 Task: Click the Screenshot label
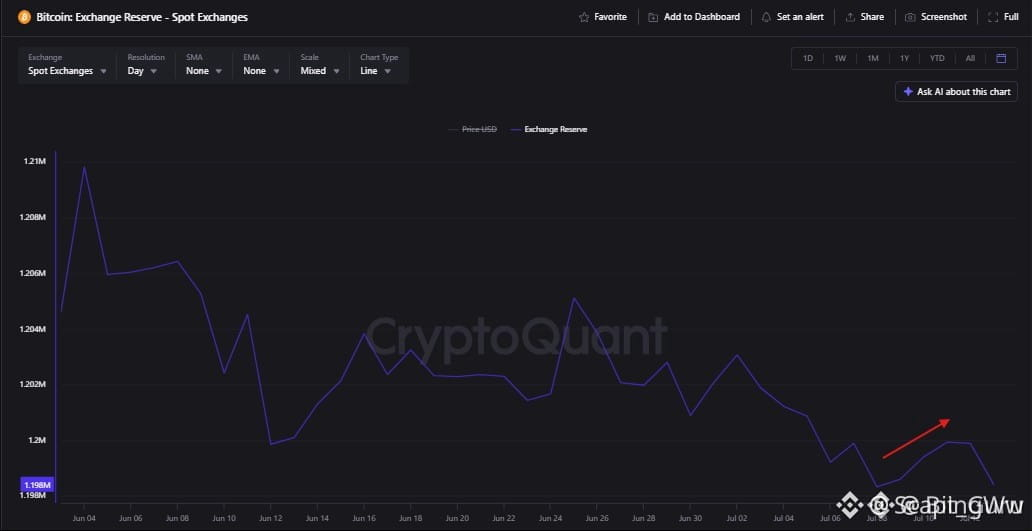point(944,17)
